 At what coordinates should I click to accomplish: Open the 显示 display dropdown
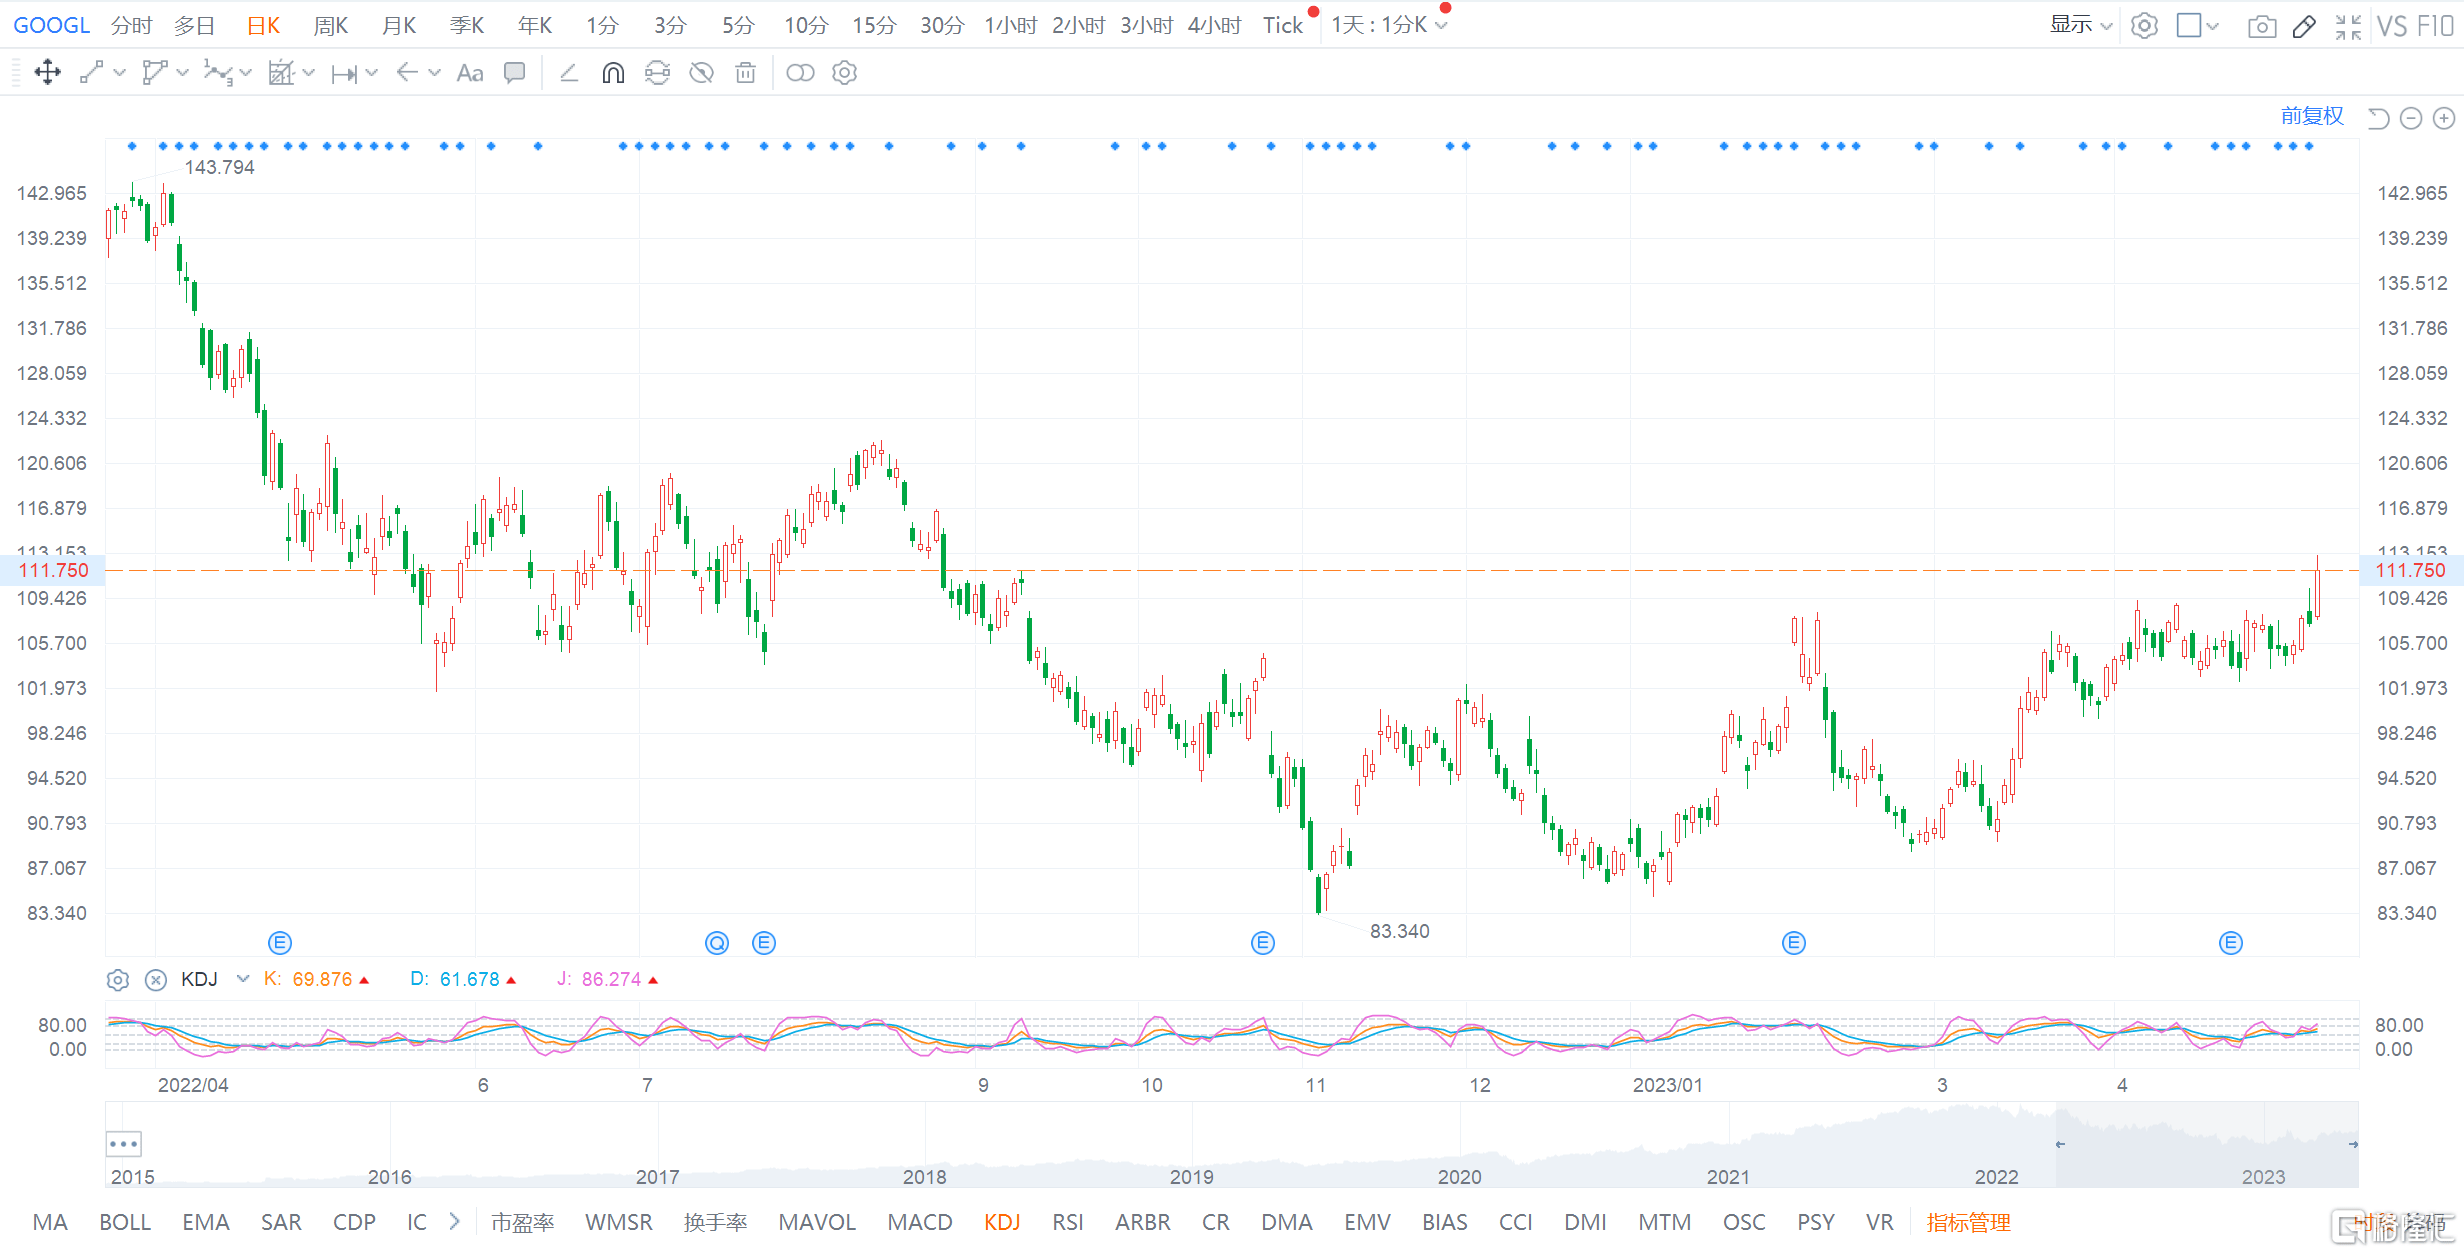(2080, 25)
